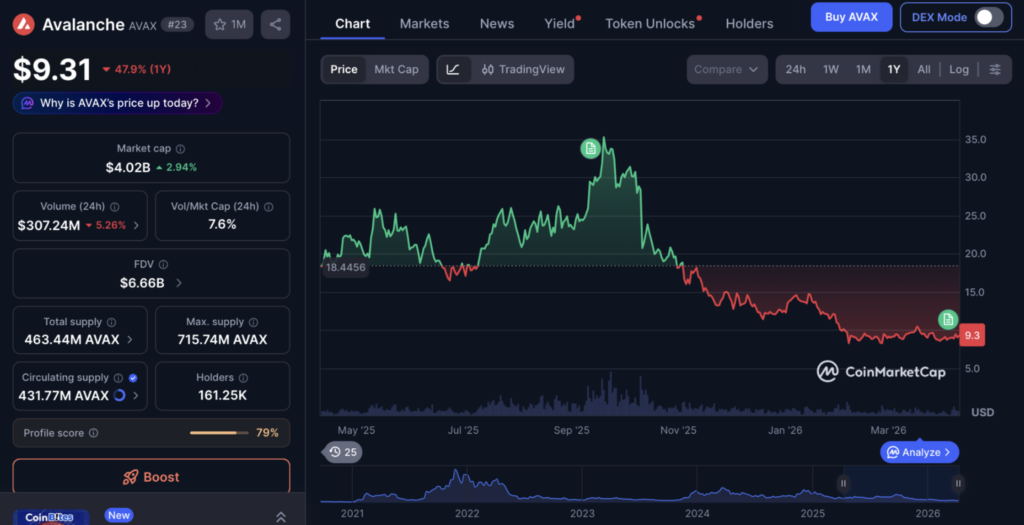The image size is (1024, 525).
Task: Click the Profile score info icon
Action: (x=93, y=433)
